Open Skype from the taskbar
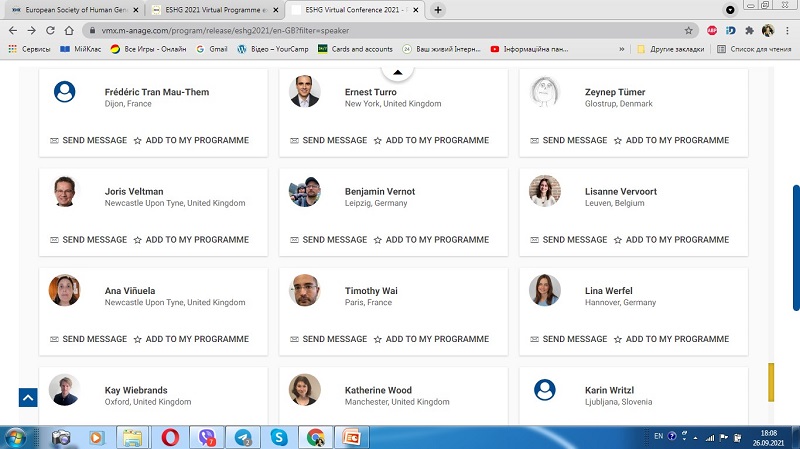800x449 pixels. coord(279,437)
